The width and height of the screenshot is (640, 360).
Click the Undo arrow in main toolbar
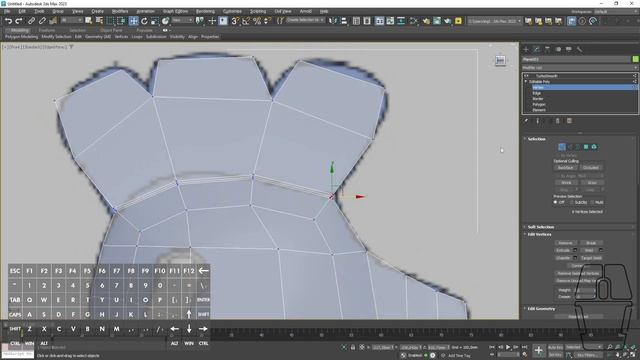pyautogui.click(x=8, y=21)
